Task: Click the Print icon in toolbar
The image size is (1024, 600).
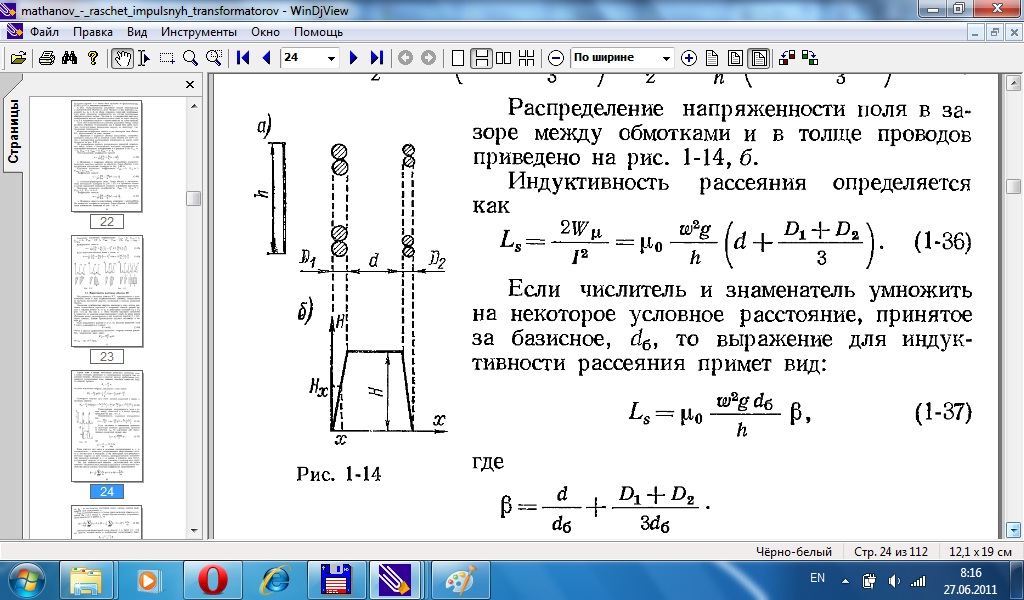Action: [x=46, y=58]
